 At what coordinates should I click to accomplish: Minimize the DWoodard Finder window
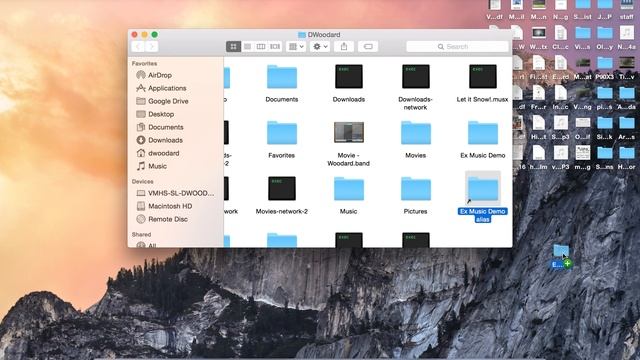click(x=144, y=35)
